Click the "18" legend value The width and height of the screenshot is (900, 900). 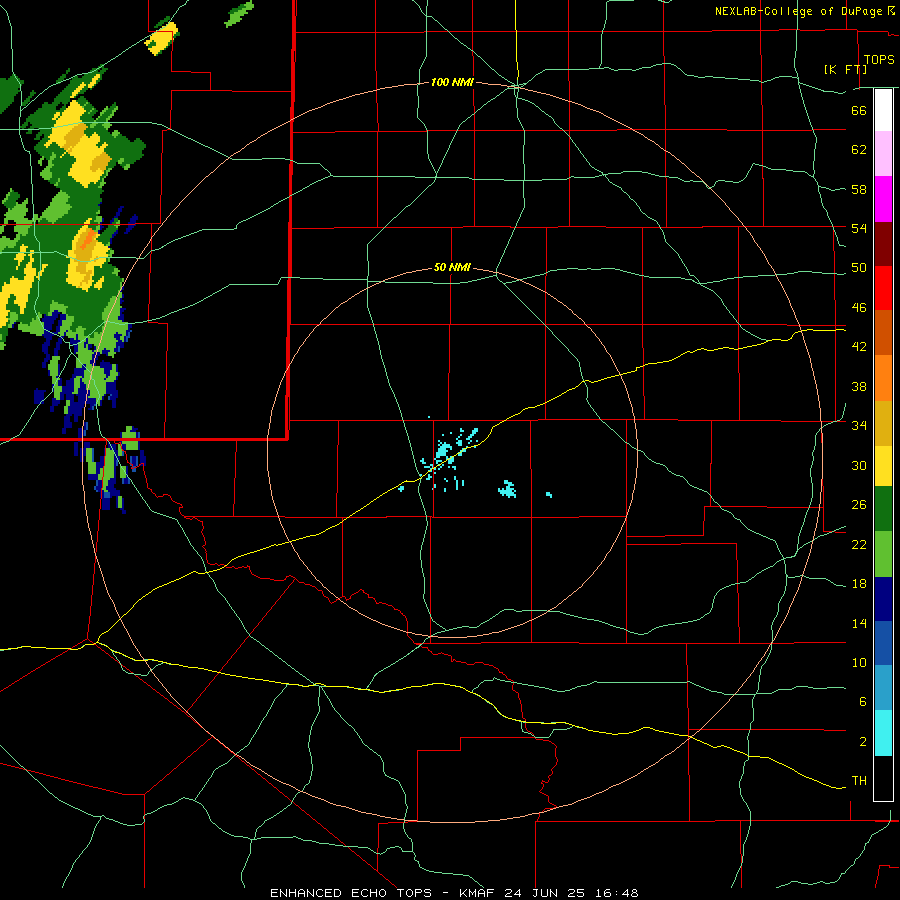point(859,584)
